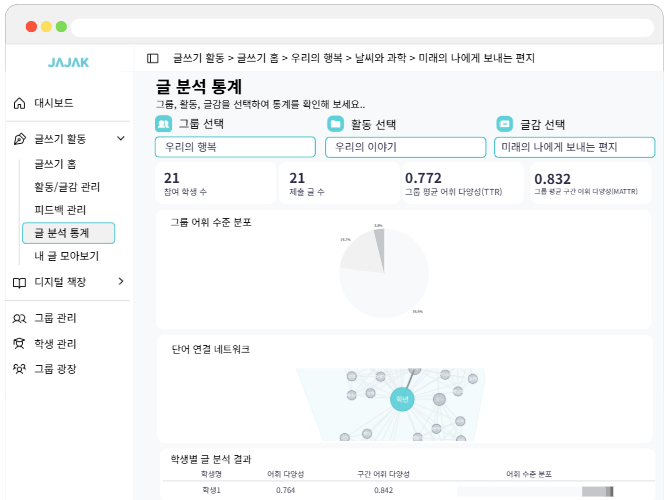Open 학생 관리 in the sidebar
The height and width of the screenshot is (500, 665).
point(55,344)
